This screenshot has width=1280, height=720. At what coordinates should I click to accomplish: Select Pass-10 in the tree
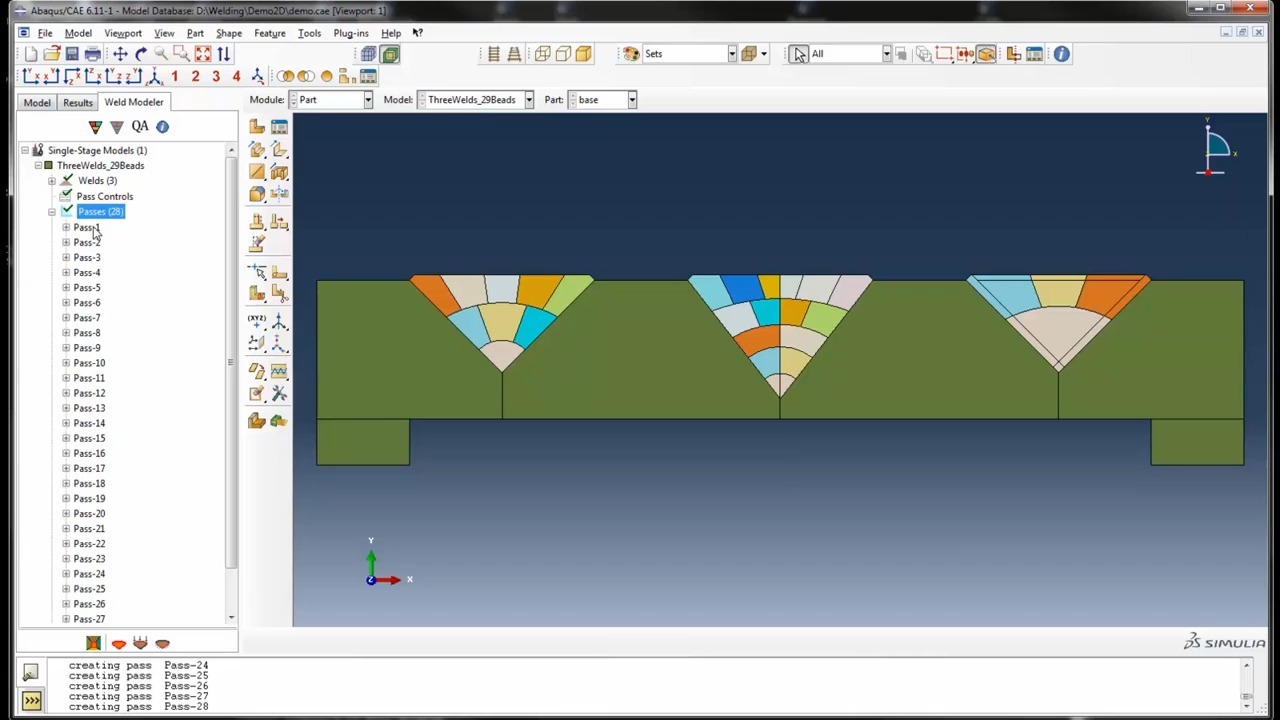tap(89, 363)
